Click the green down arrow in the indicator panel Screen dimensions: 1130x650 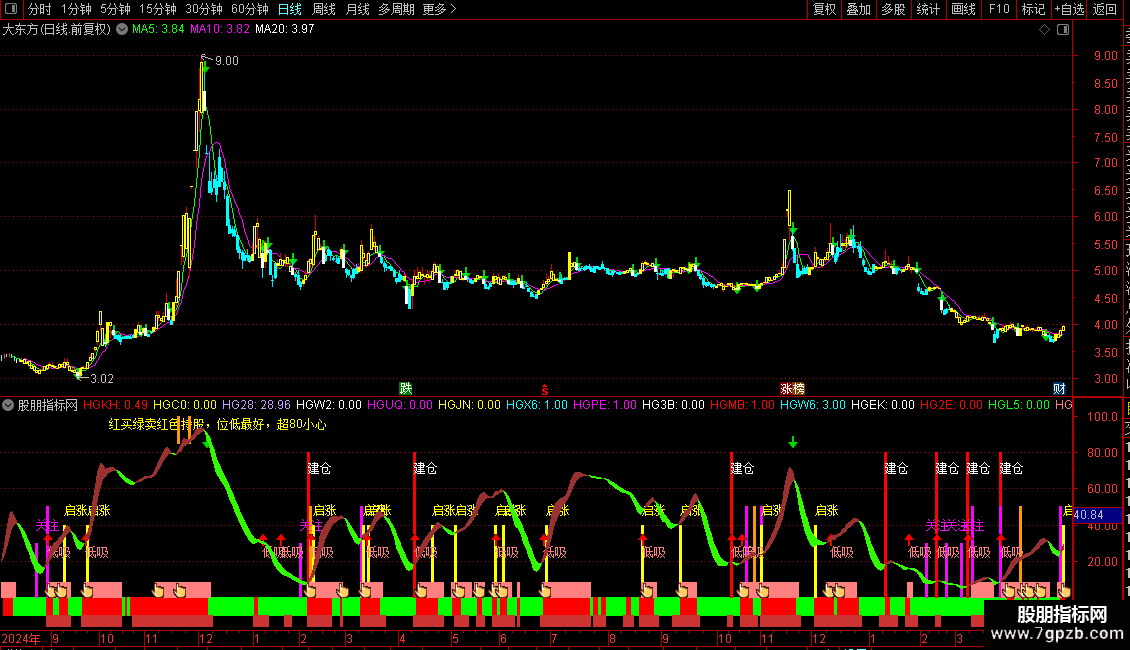(x=793, y=442)
